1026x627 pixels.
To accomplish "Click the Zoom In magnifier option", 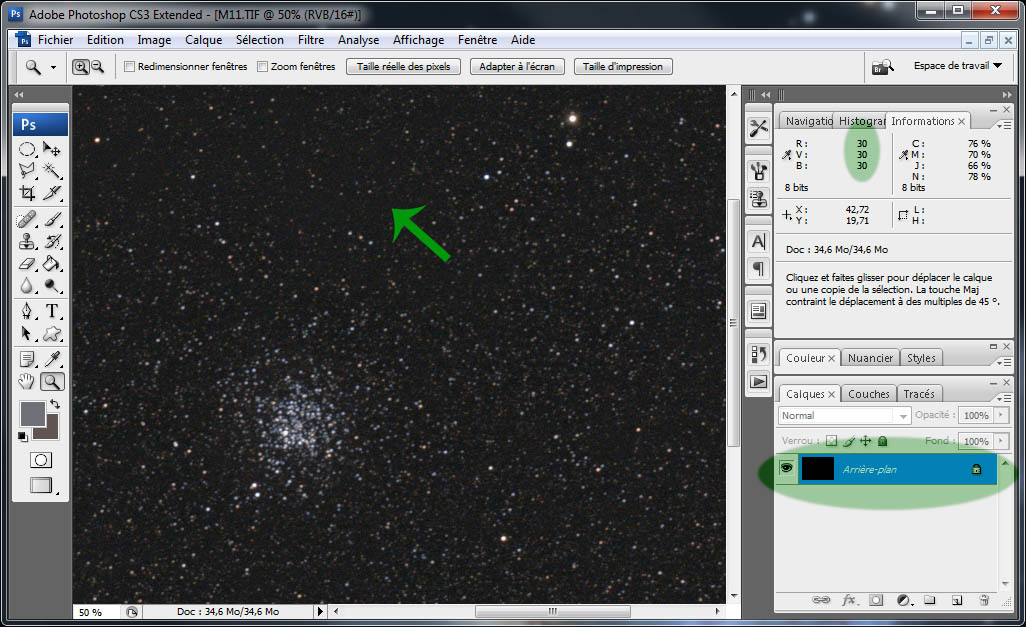I will click(x=80, y=67).
